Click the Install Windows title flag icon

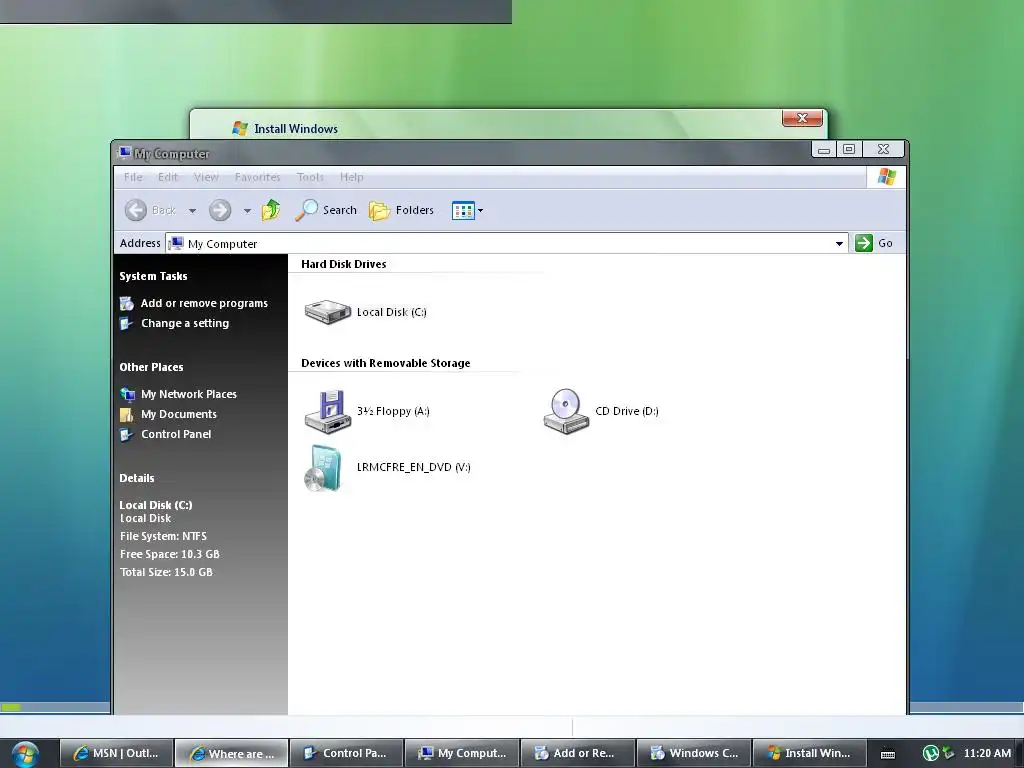click(240, 129)
